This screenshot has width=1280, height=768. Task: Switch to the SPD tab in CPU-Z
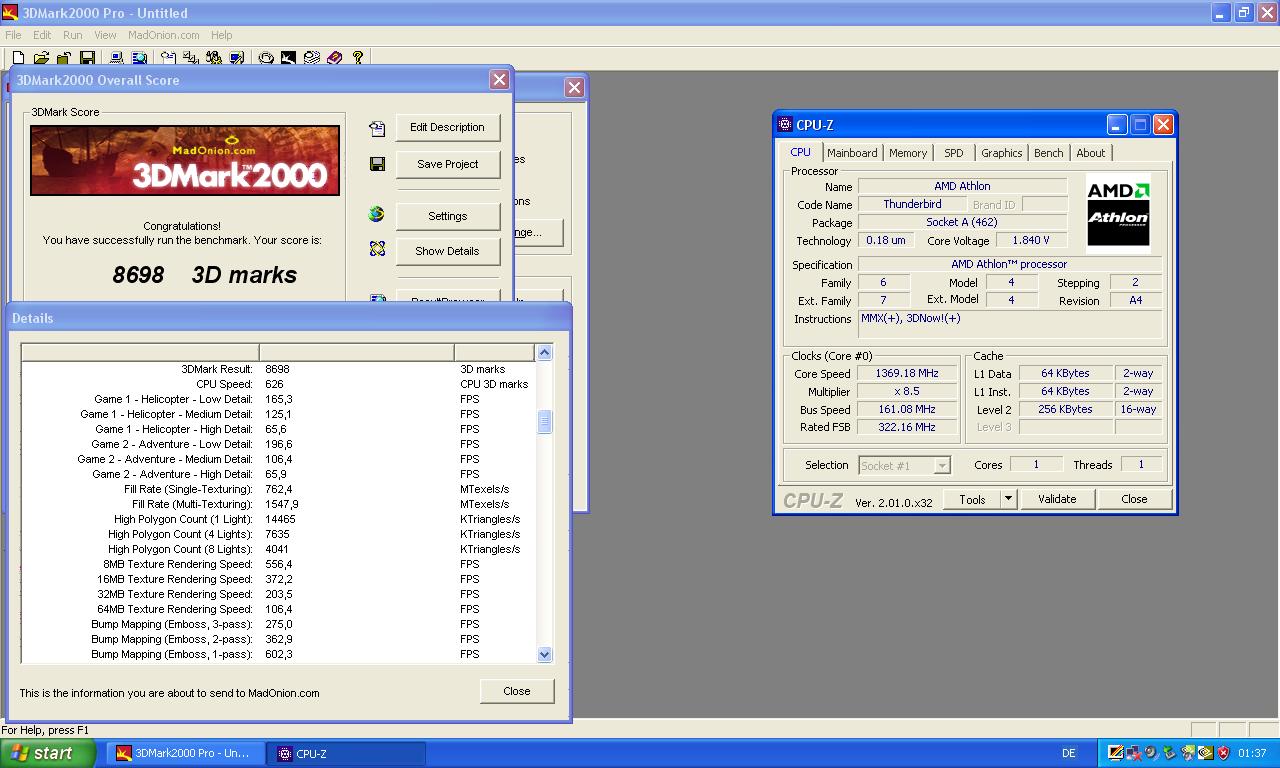coord(954,153)
